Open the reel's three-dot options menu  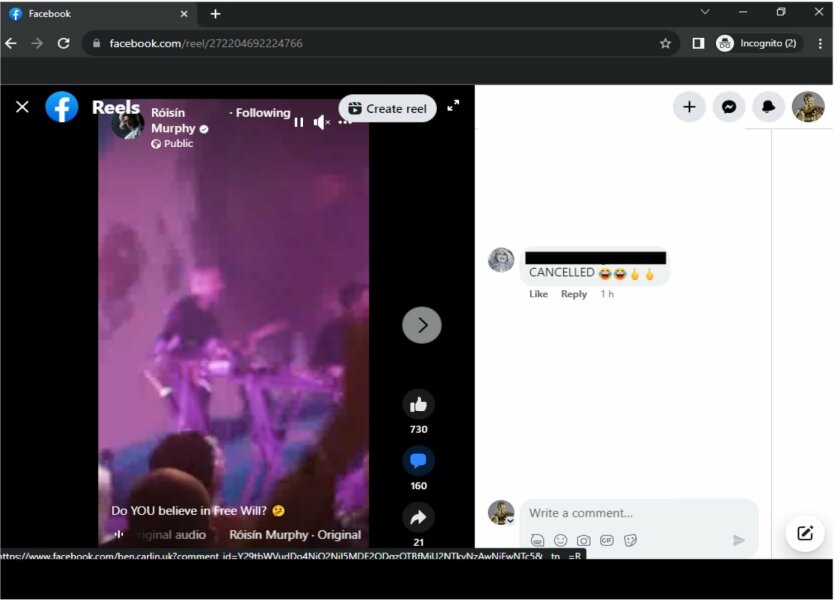tap(345, 122)
